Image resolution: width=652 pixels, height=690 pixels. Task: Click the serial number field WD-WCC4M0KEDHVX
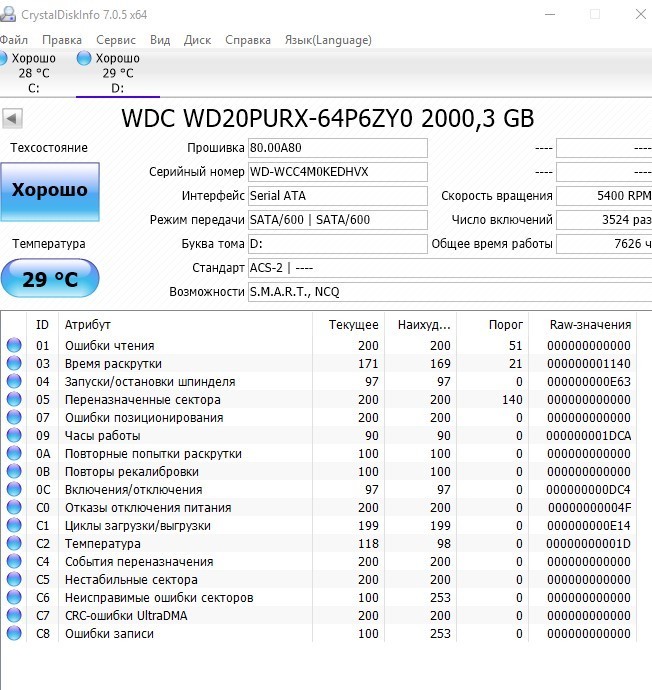337,172
